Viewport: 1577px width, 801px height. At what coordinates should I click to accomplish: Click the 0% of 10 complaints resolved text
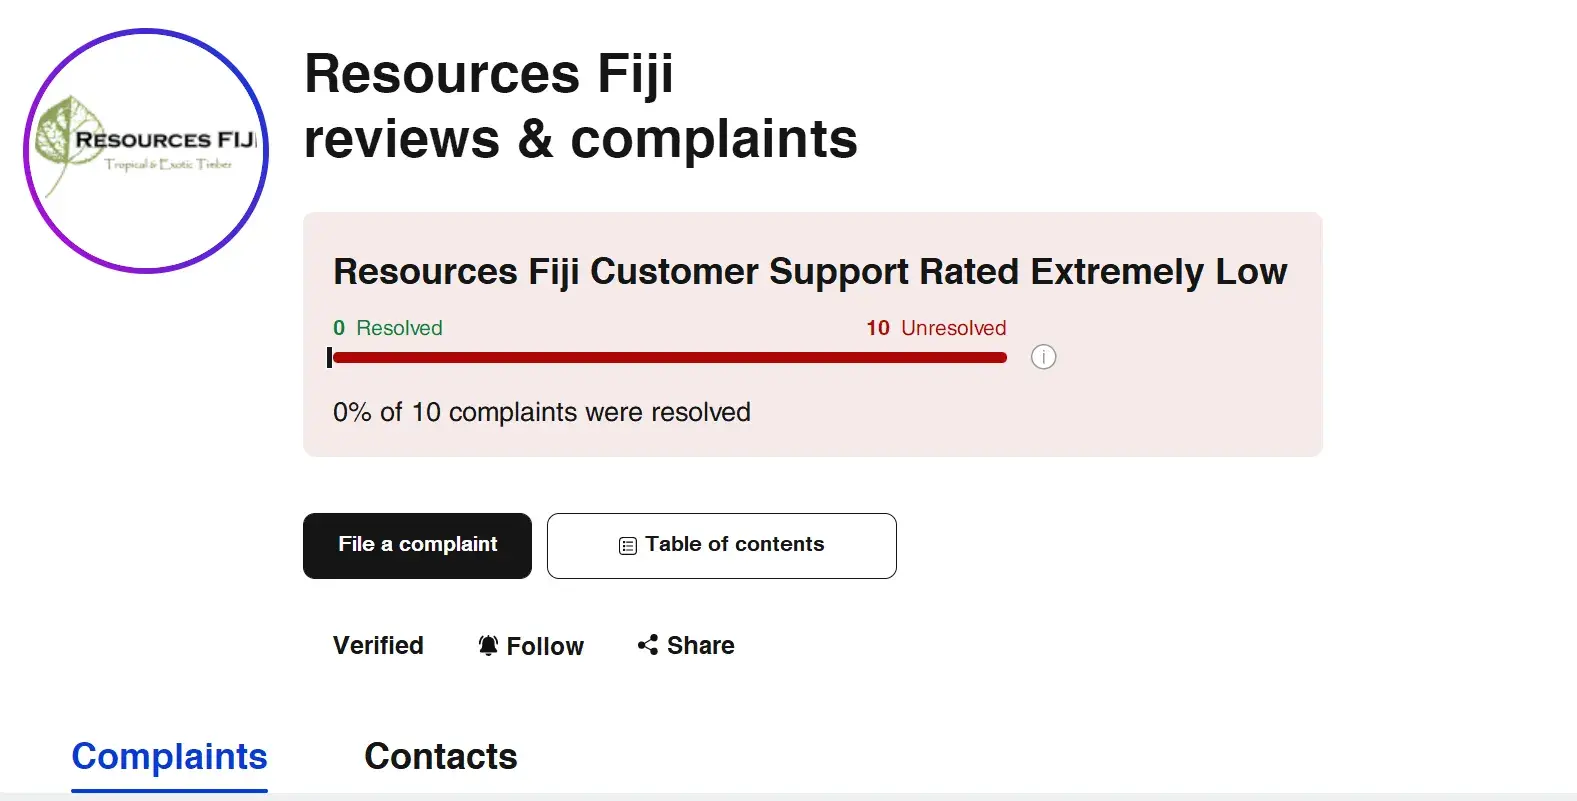click(541, 412)
